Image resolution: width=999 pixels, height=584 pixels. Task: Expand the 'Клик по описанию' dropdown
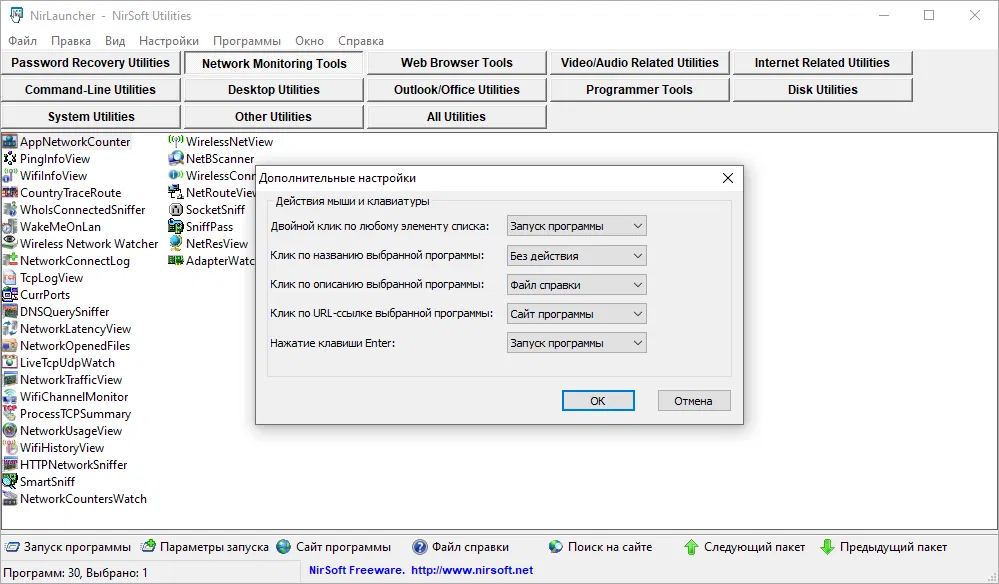577,285
